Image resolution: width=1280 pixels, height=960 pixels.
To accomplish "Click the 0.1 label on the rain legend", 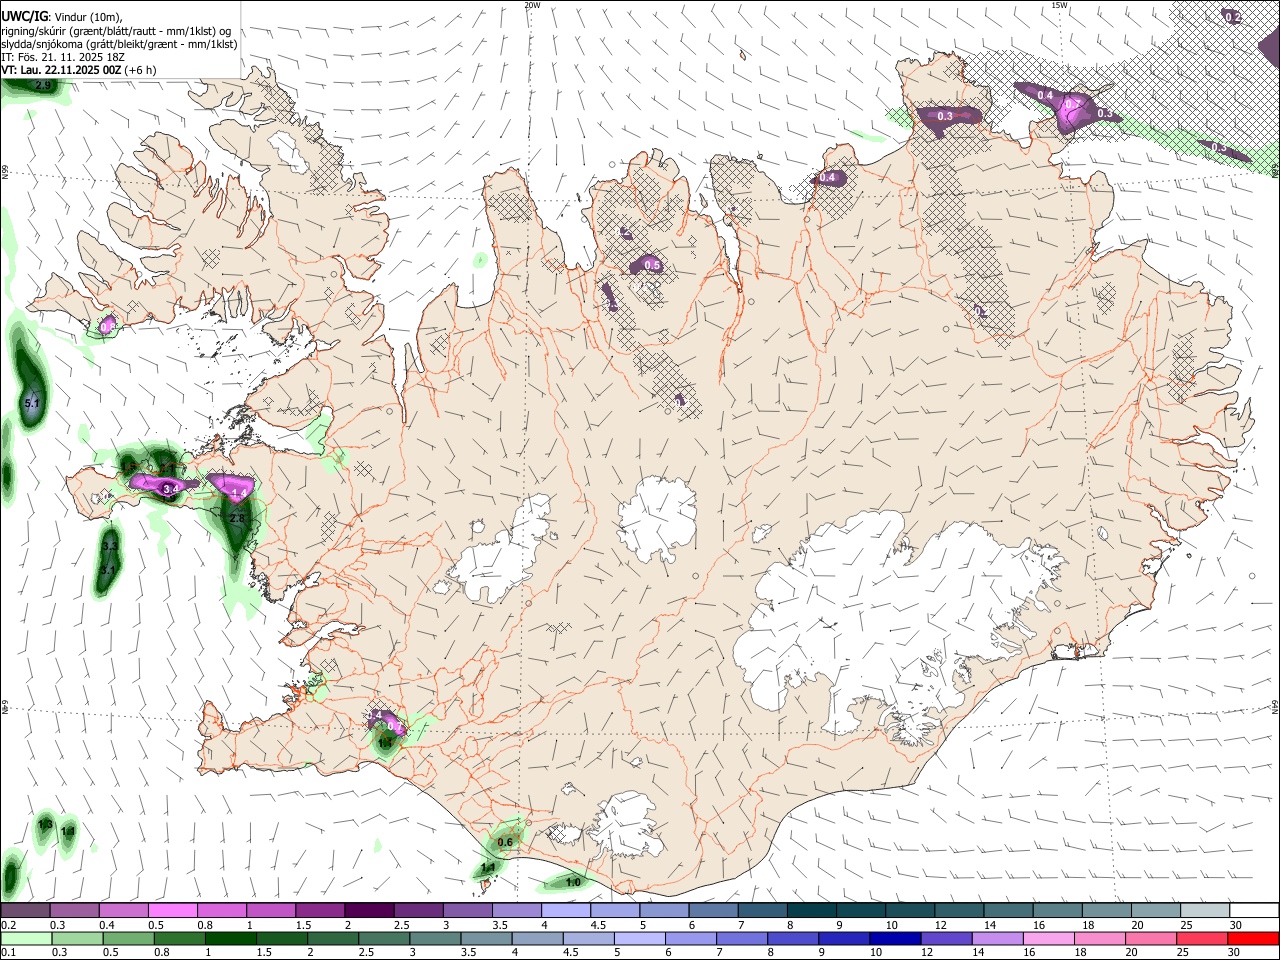I will tap(9, 952).
